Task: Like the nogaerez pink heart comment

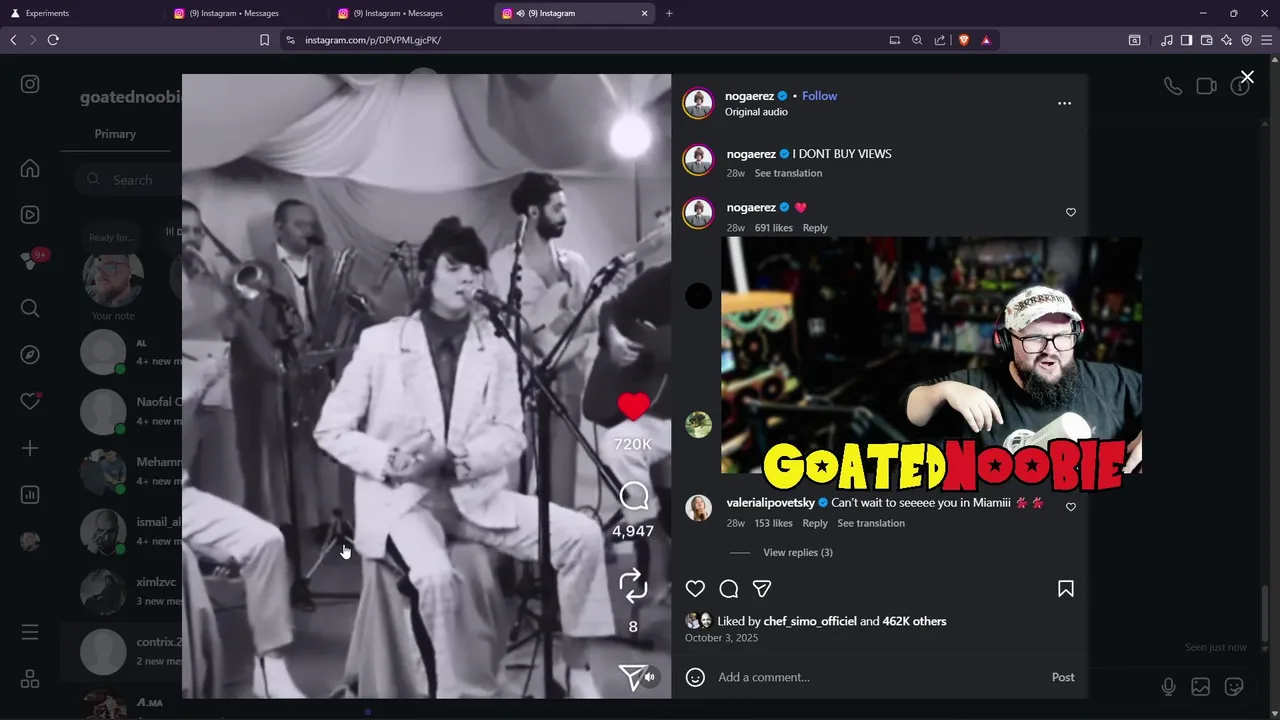Action: (1071, 212)
